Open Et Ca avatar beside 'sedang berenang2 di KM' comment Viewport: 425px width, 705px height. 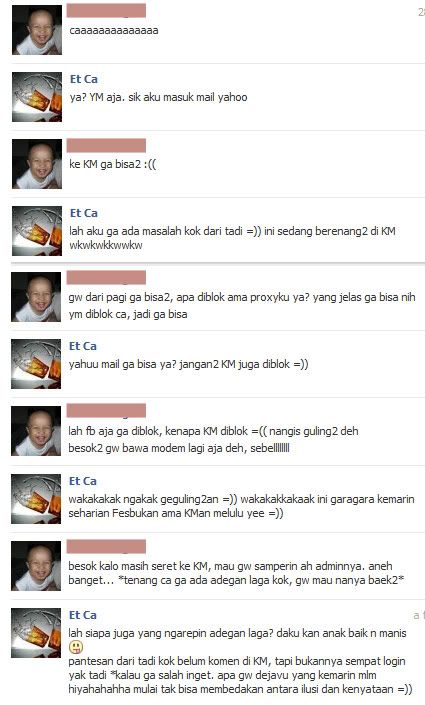(37, 231)
